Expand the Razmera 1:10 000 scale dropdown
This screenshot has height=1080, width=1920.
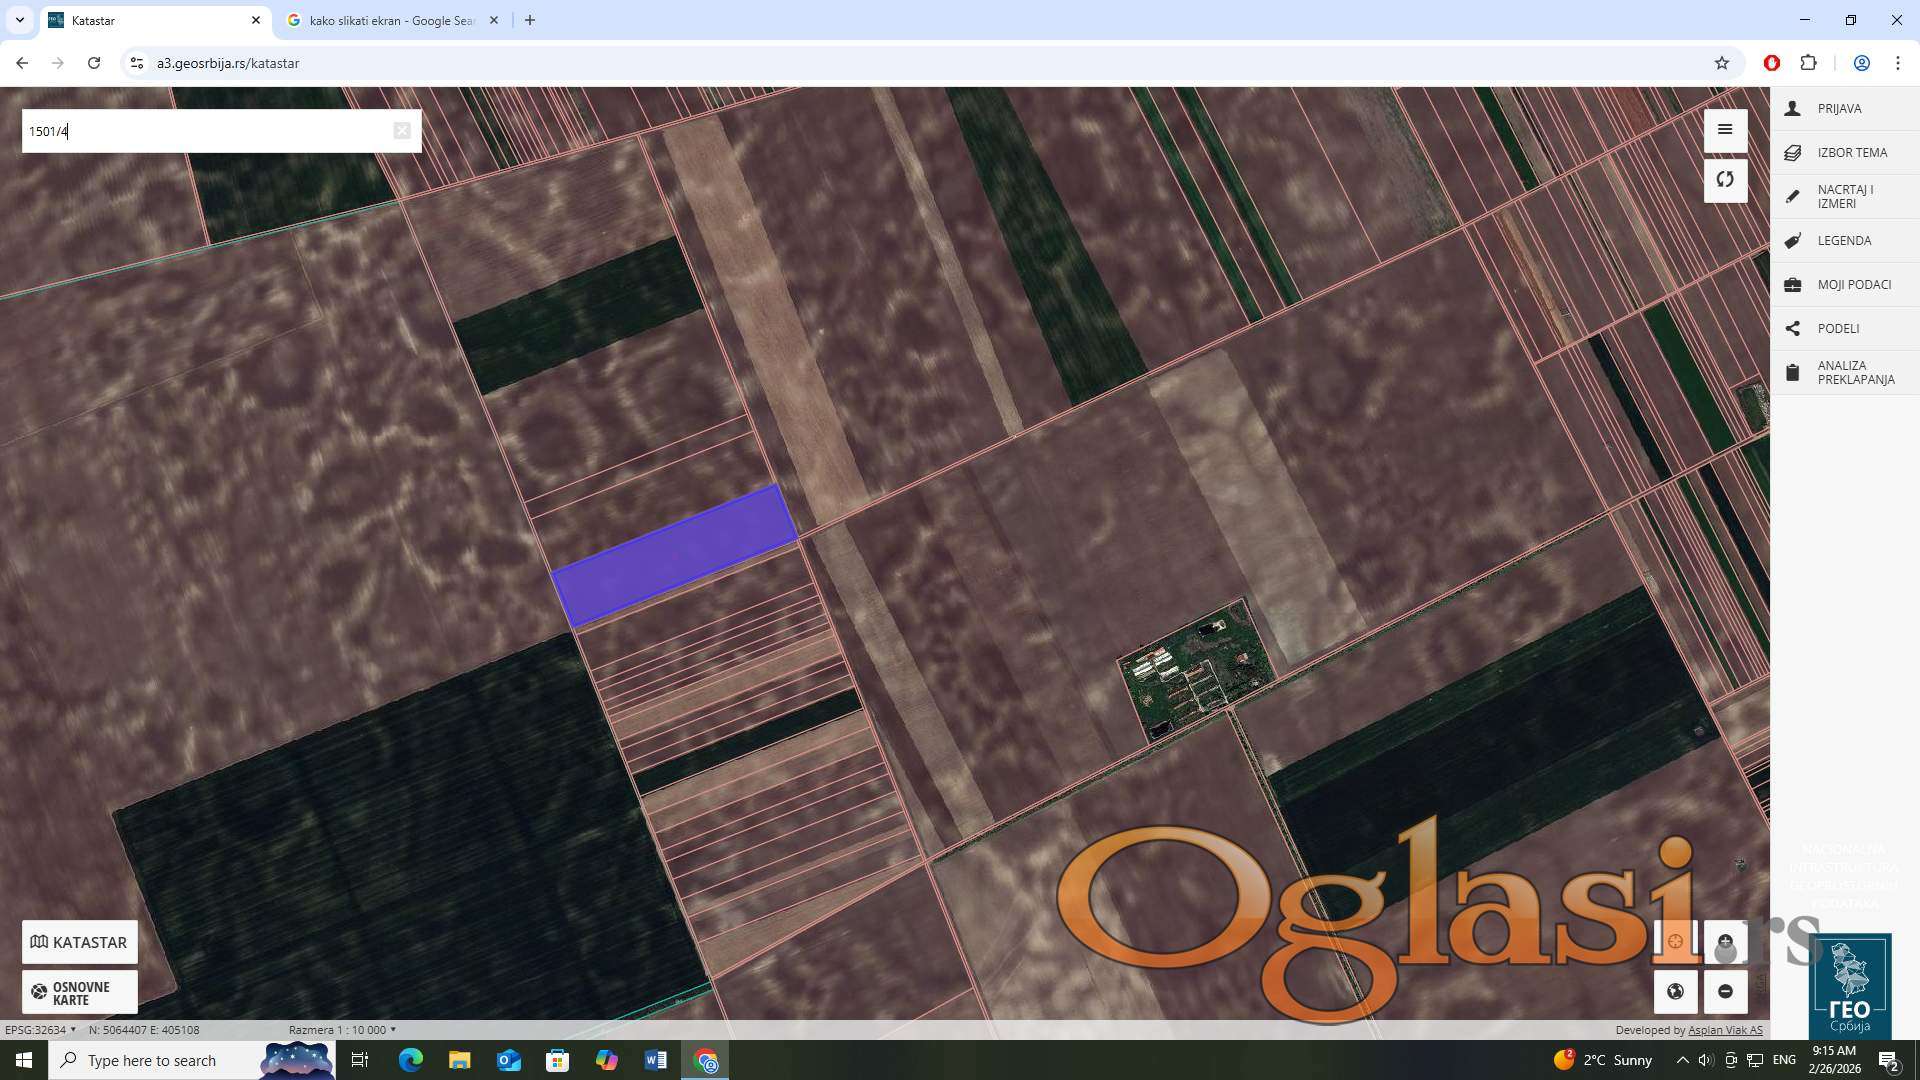pyautogui.click(x=342, y=1030)
